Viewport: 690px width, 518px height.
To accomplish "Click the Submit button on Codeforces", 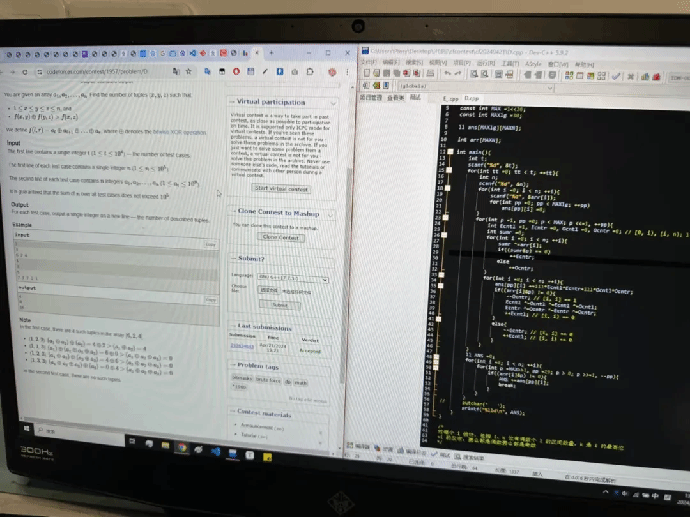I will 280,305.
